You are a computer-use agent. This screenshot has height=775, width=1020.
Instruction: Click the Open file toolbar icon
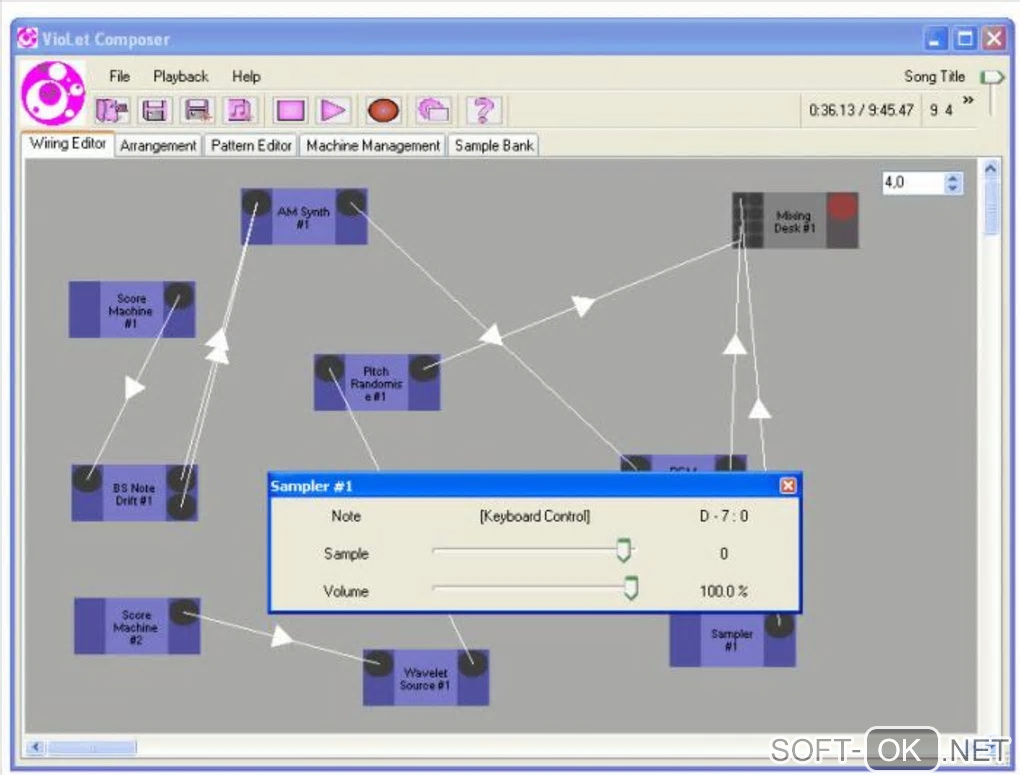pyautogui.click(x=112, y=110)
